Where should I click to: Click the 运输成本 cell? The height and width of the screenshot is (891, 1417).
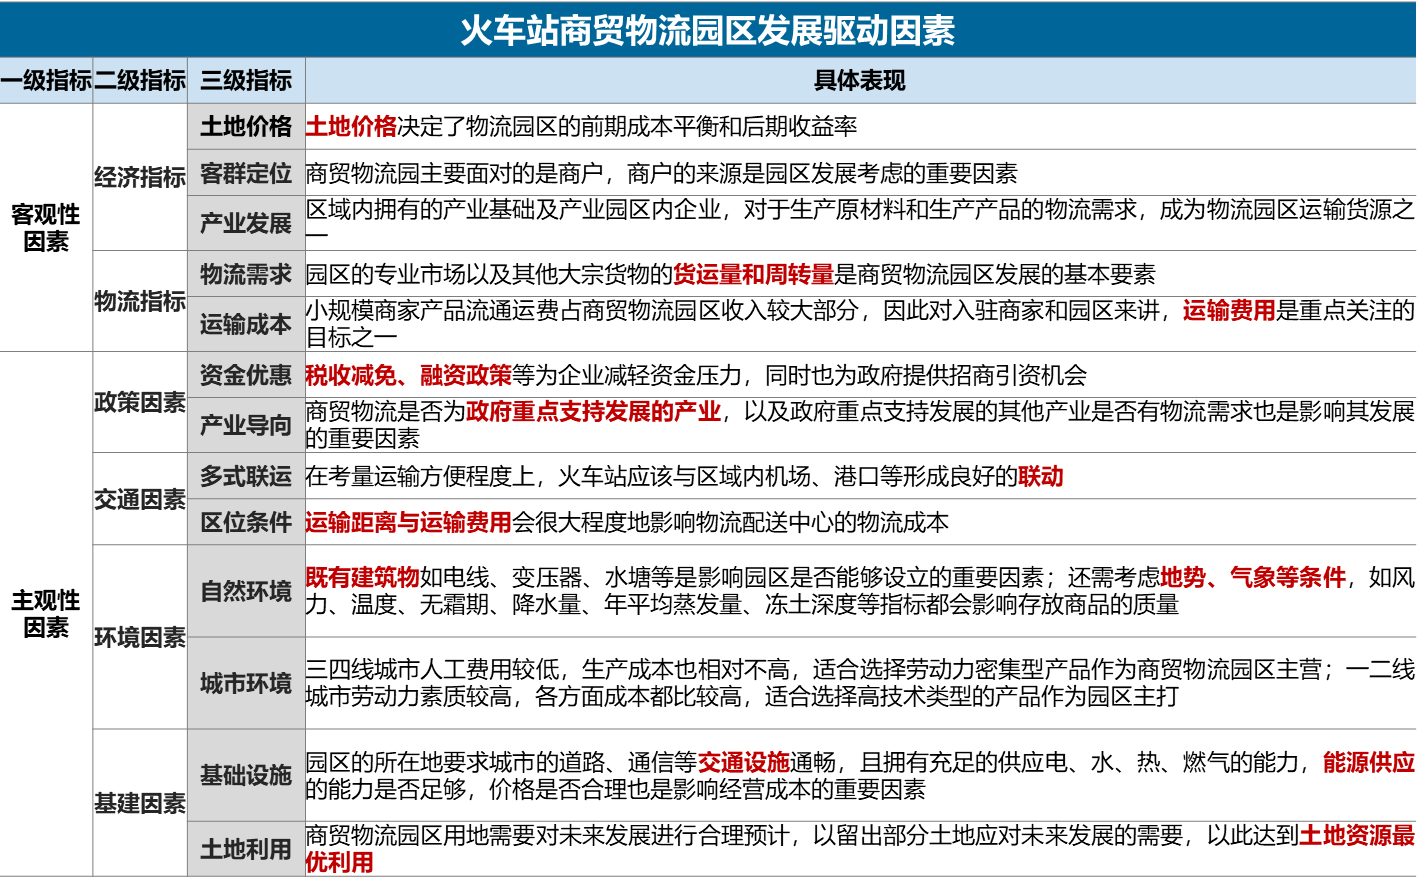tap(246, 324)
